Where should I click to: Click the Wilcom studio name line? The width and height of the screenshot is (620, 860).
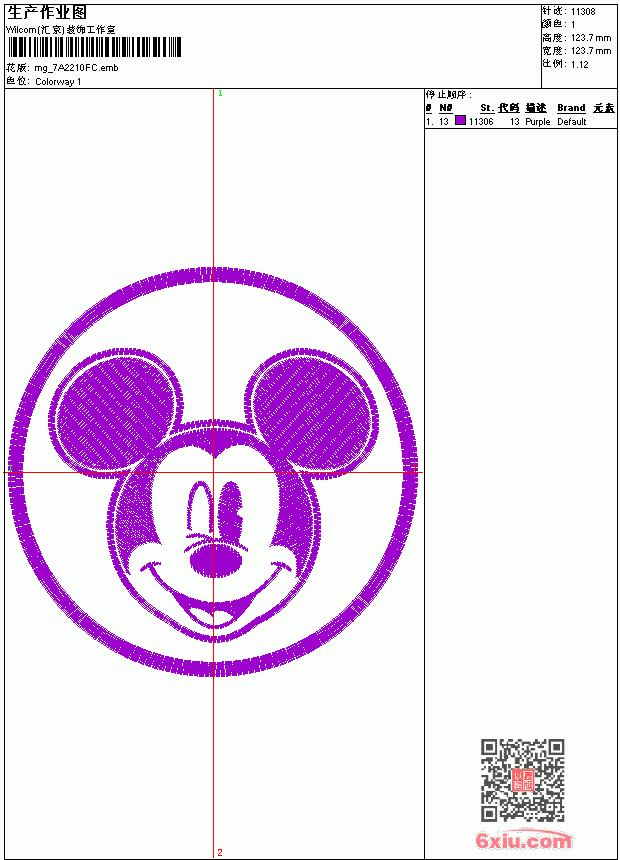click(61, 30)
